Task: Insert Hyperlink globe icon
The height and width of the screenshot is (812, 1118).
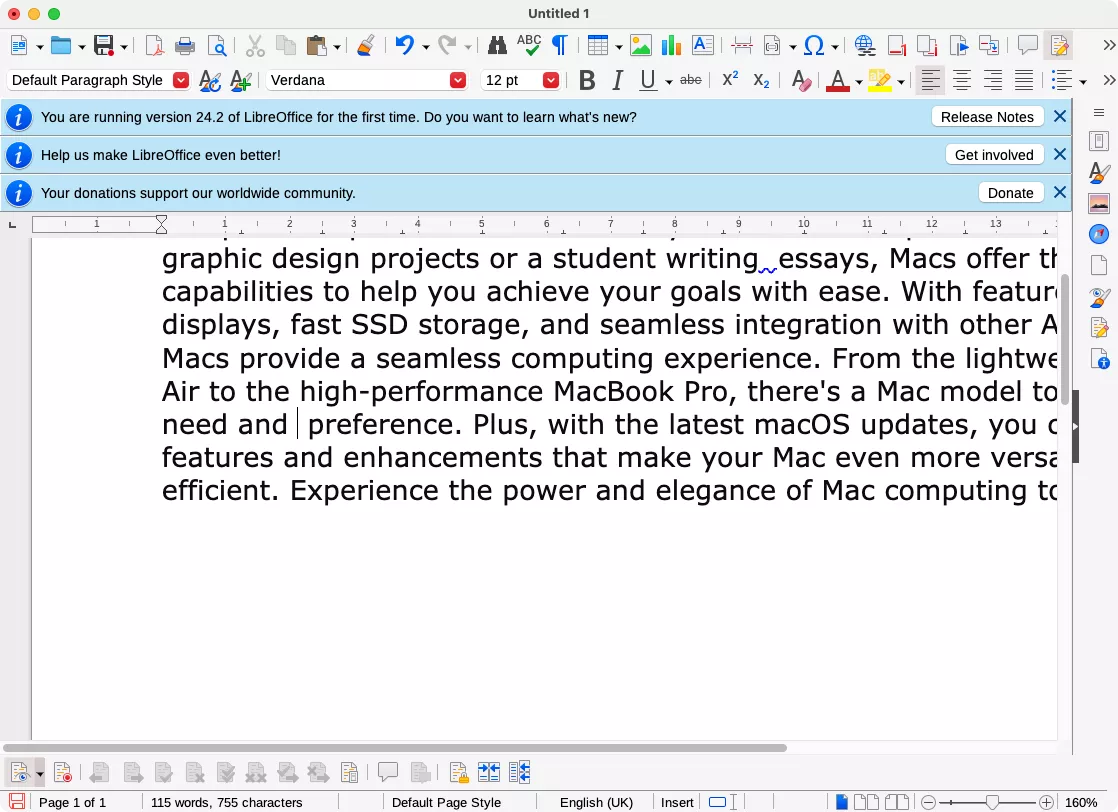Action: pyautogui.click(x=865, y=46)
